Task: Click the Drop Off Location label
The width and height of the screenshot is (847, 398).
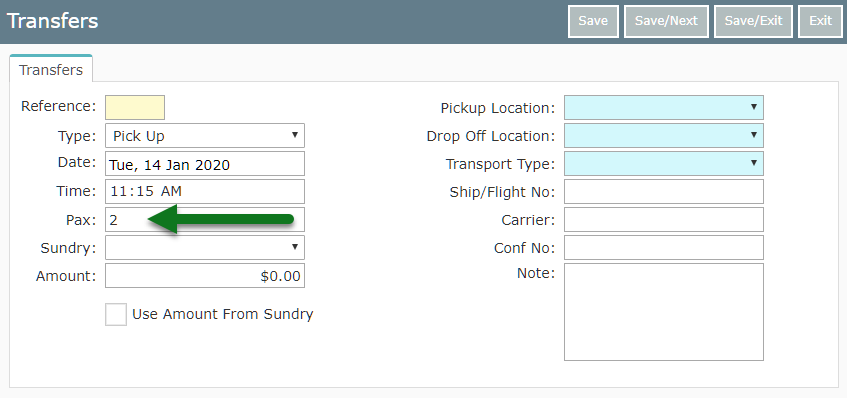Action: (x=490, y=136)
